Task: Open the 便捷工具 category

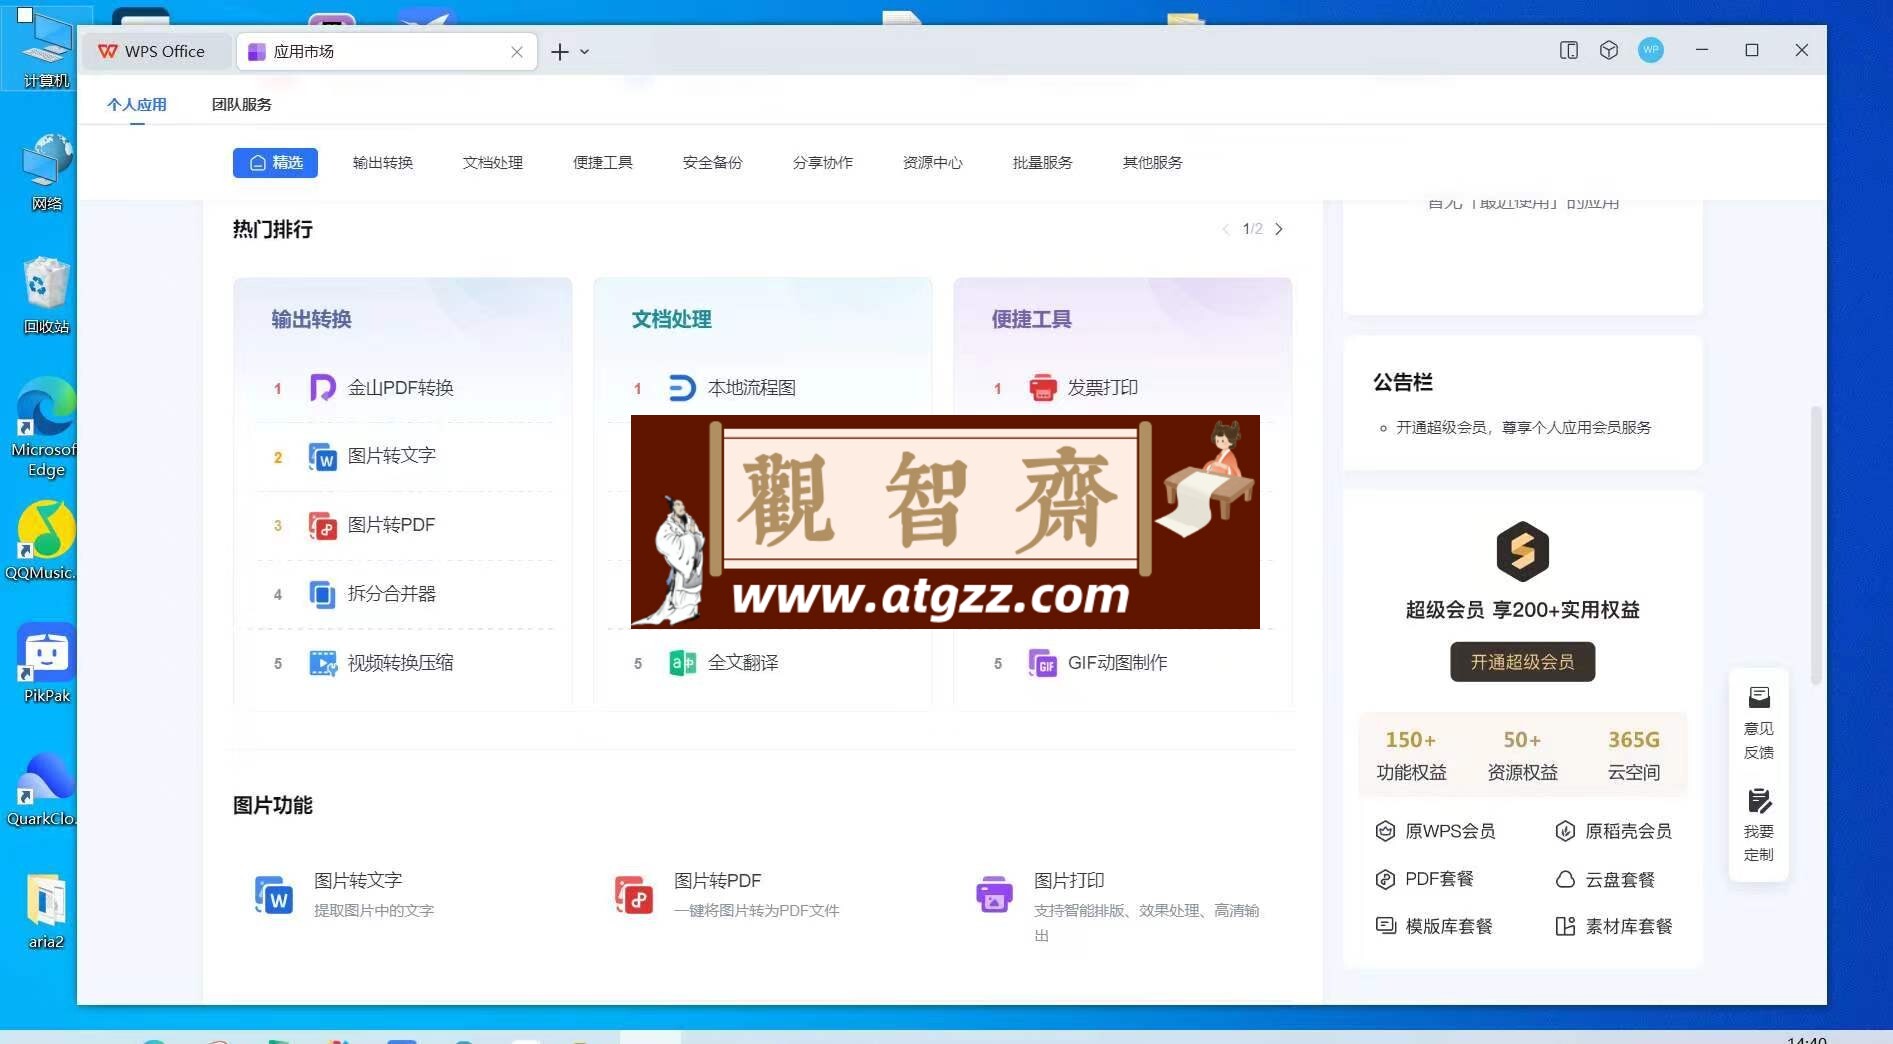Action: point(603,163)
